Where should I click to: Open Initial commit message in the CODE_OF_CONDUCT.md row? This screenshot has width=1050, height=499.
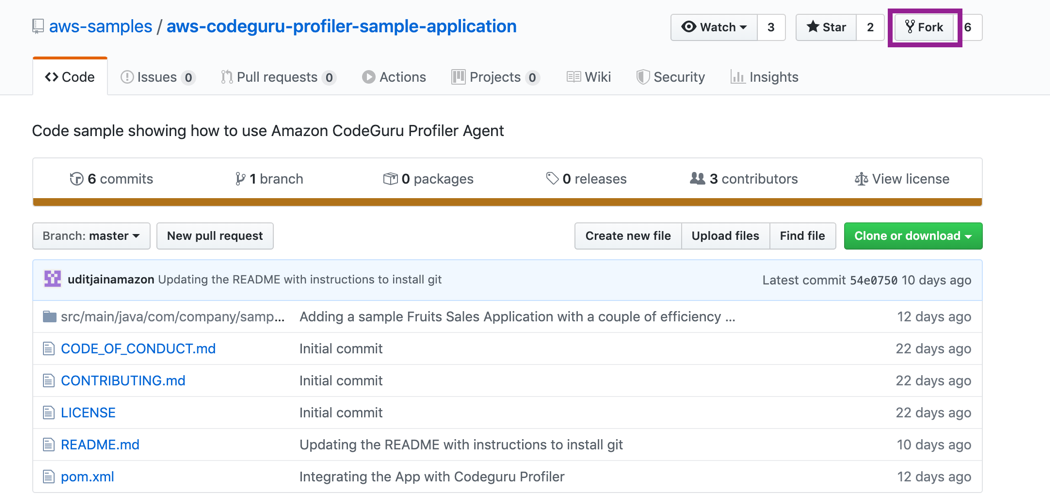pos(341,348)
